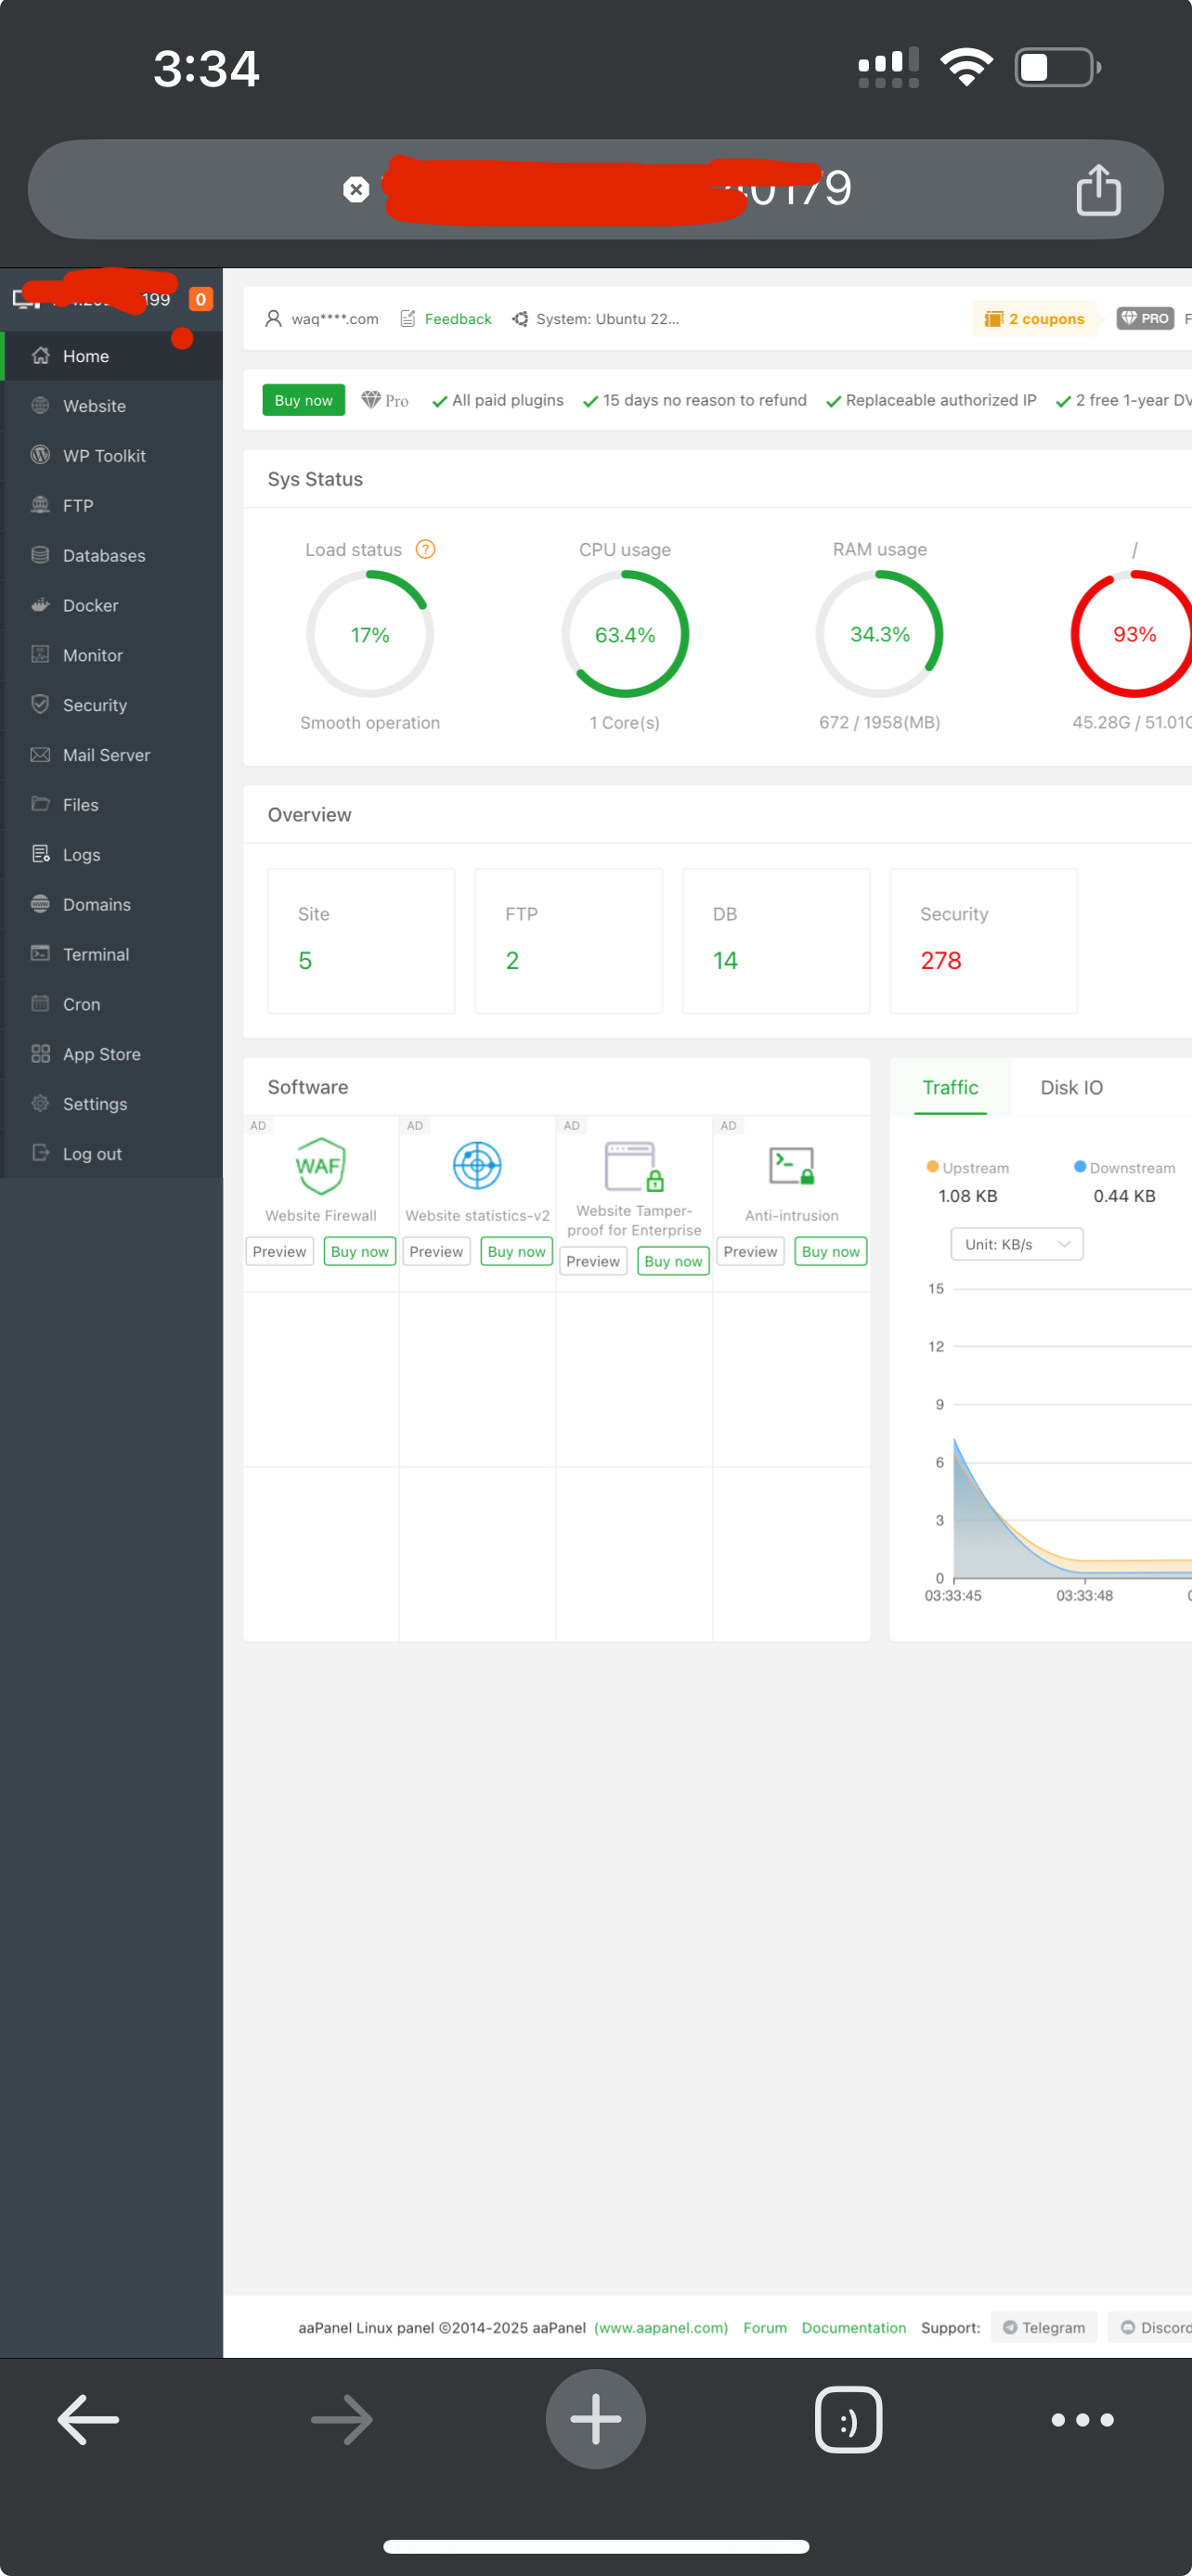Open the Security overview card showing 278

[x=982, y=940]
